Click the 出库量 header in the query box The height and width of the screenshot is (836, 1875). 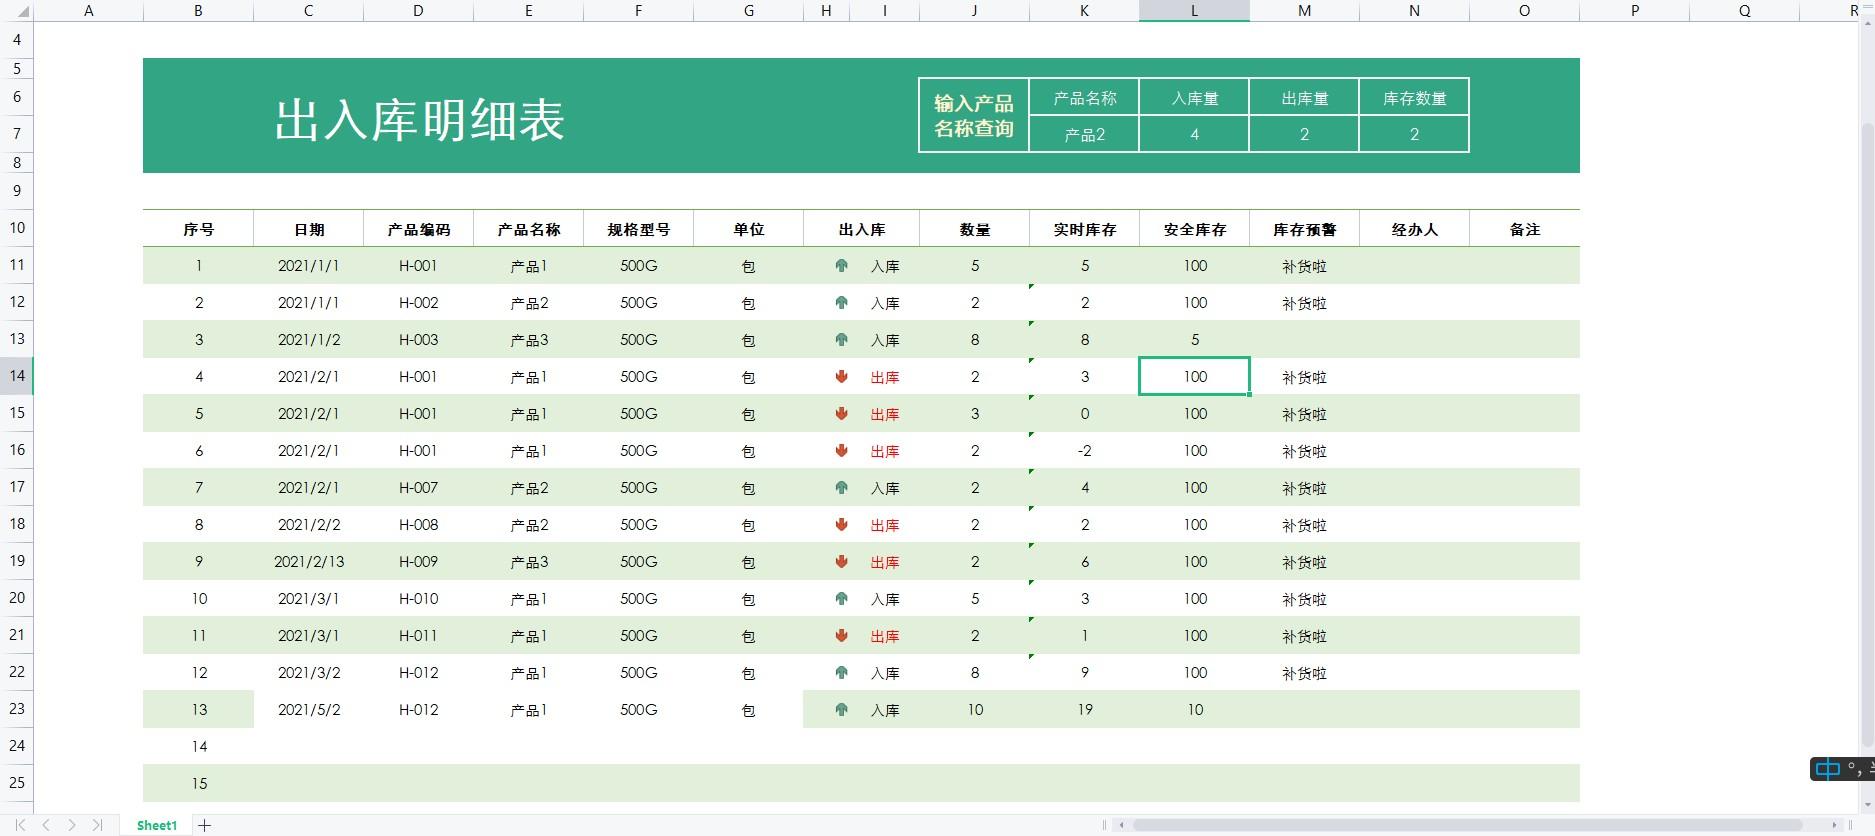pyautogui.click(x=1304, y=98)
